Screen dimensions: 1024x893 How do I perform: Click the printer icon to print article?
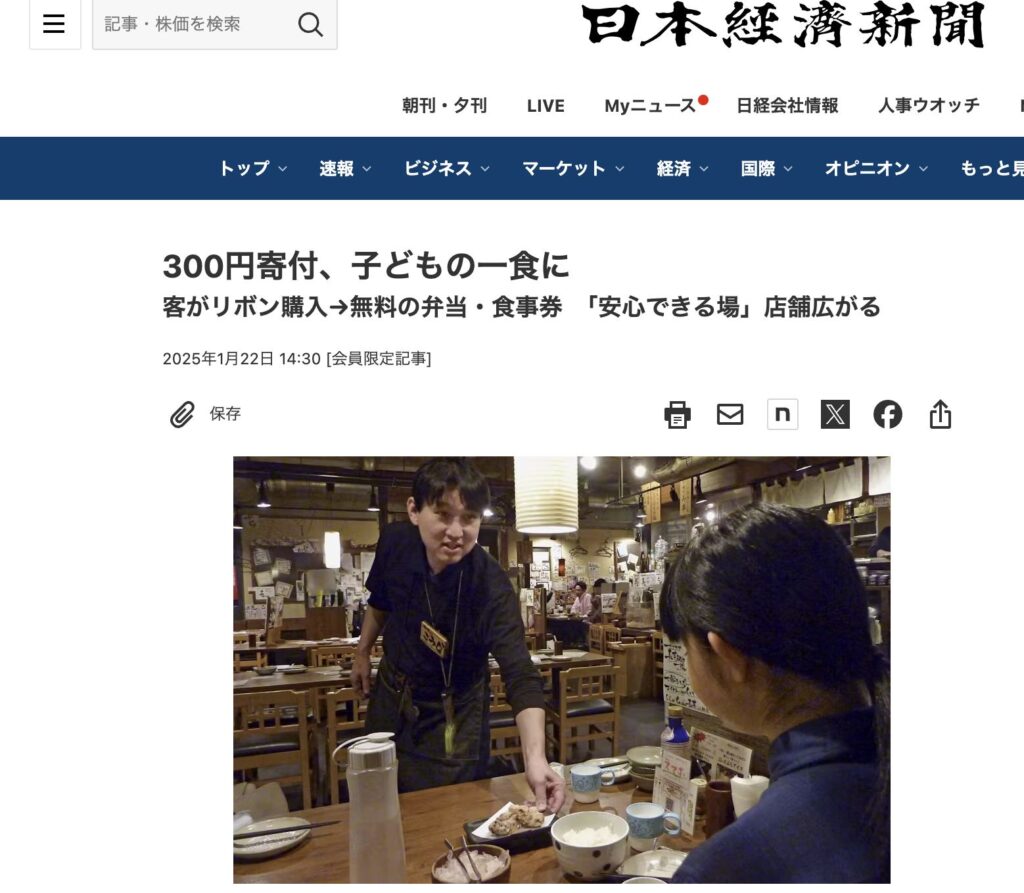click(677, 414)
